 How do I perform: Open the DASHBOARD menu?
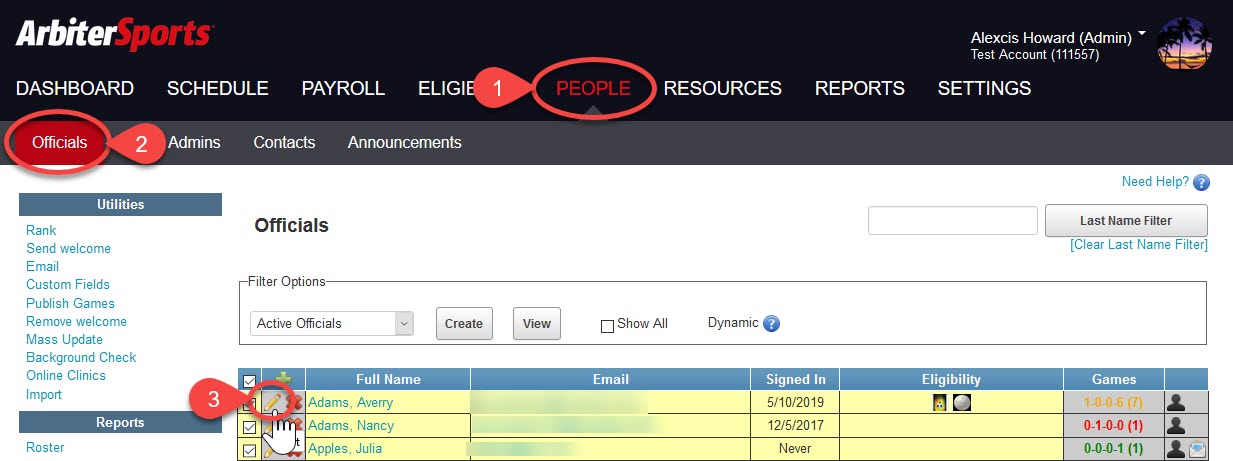[75, 88]
